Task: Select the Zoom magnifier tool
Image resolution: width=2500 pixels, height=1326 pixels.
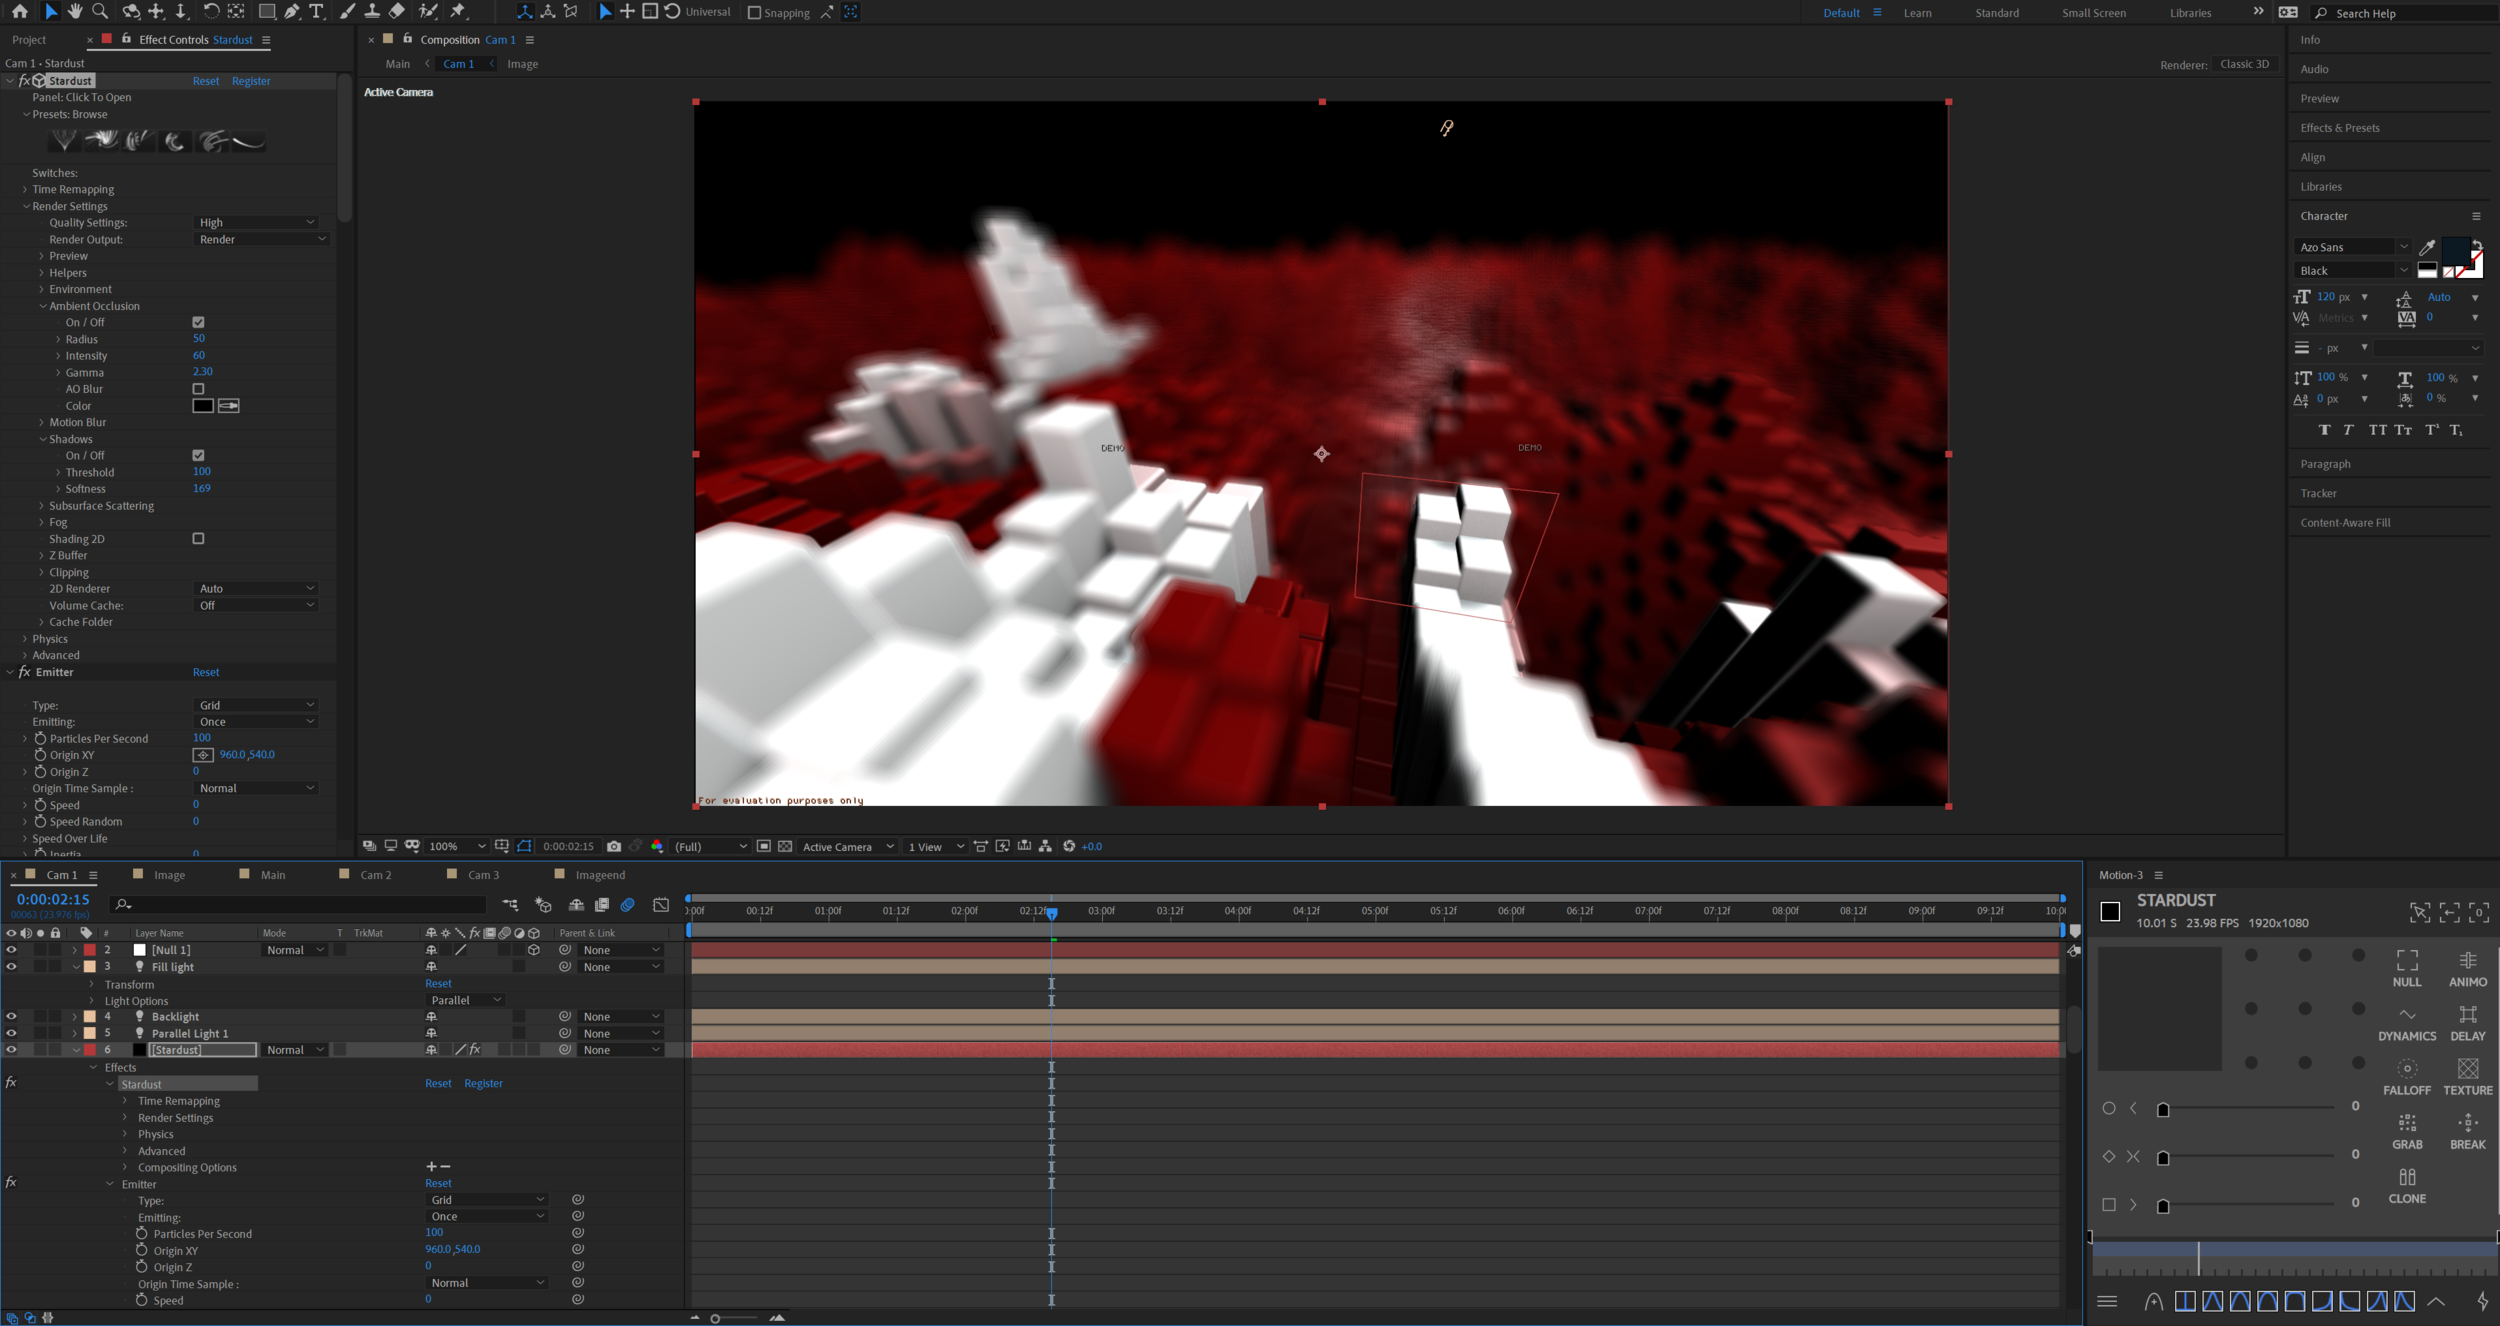Action: (100, 11)
